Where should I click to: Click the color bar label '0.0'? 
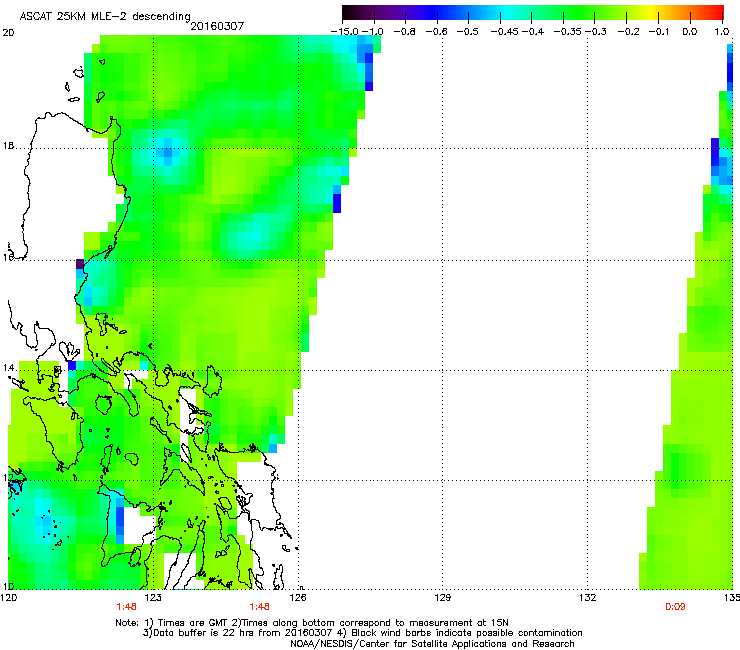[x=690, y=32]
